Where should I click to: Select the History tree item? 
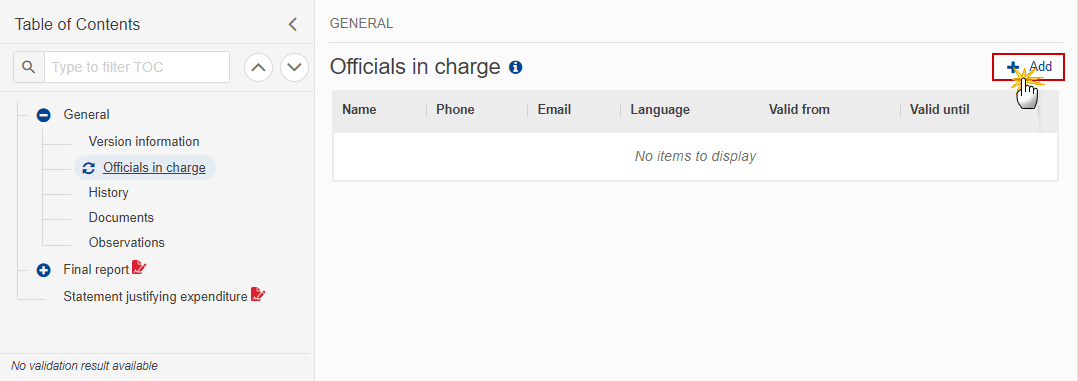tap(109, 193)
